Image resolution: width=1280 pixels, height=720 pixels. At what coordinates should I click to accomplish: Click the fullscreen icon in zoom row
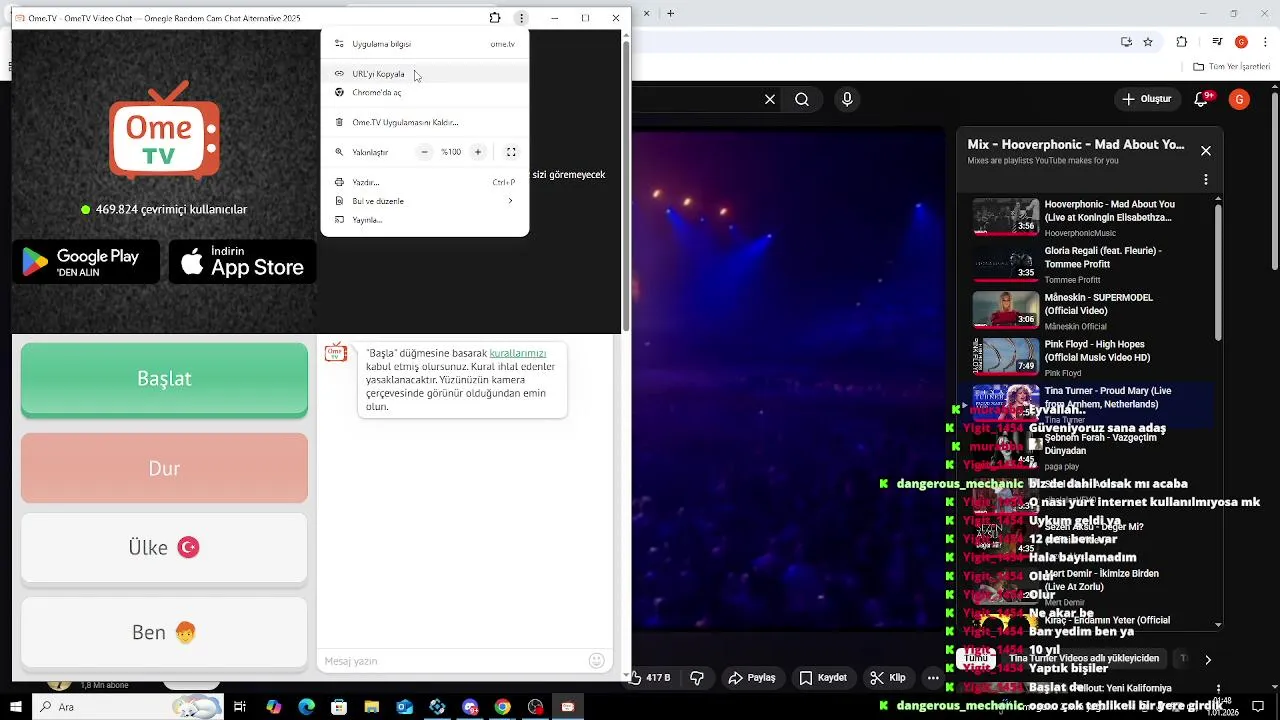click(511, 152)
